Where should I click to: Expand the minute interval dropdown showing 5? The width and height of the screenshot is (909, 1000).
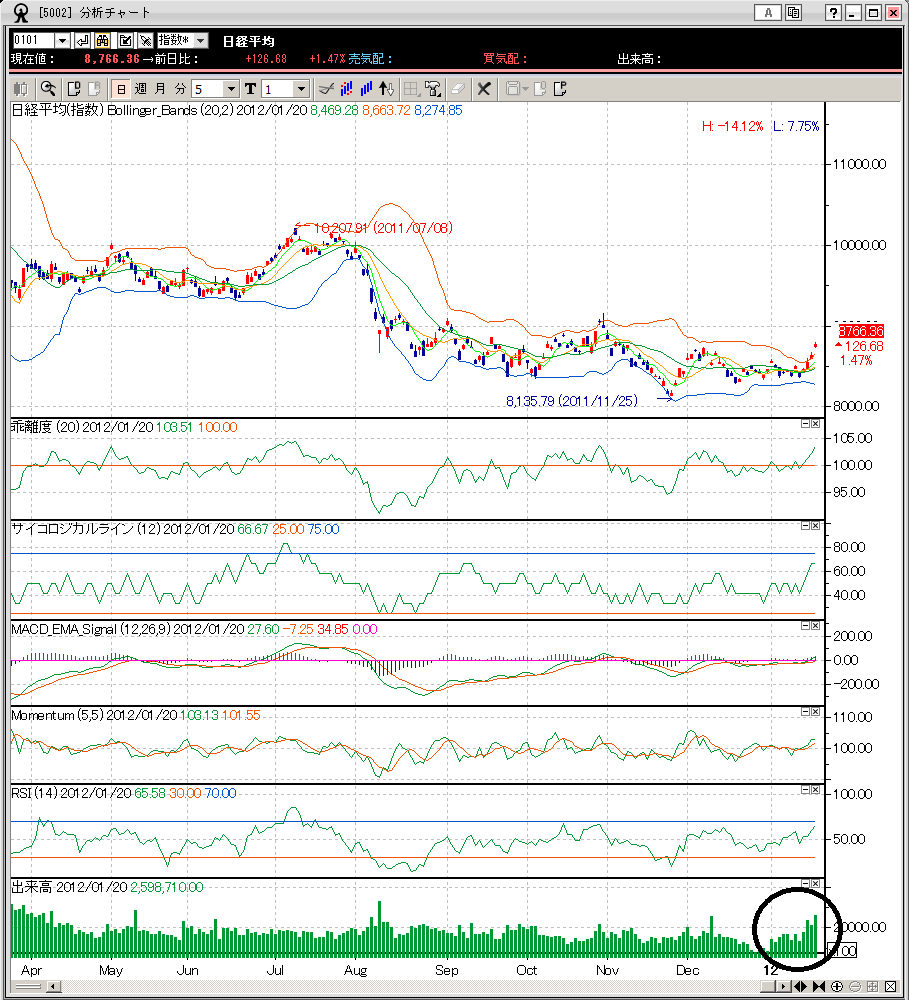click(x=231, y=89)
